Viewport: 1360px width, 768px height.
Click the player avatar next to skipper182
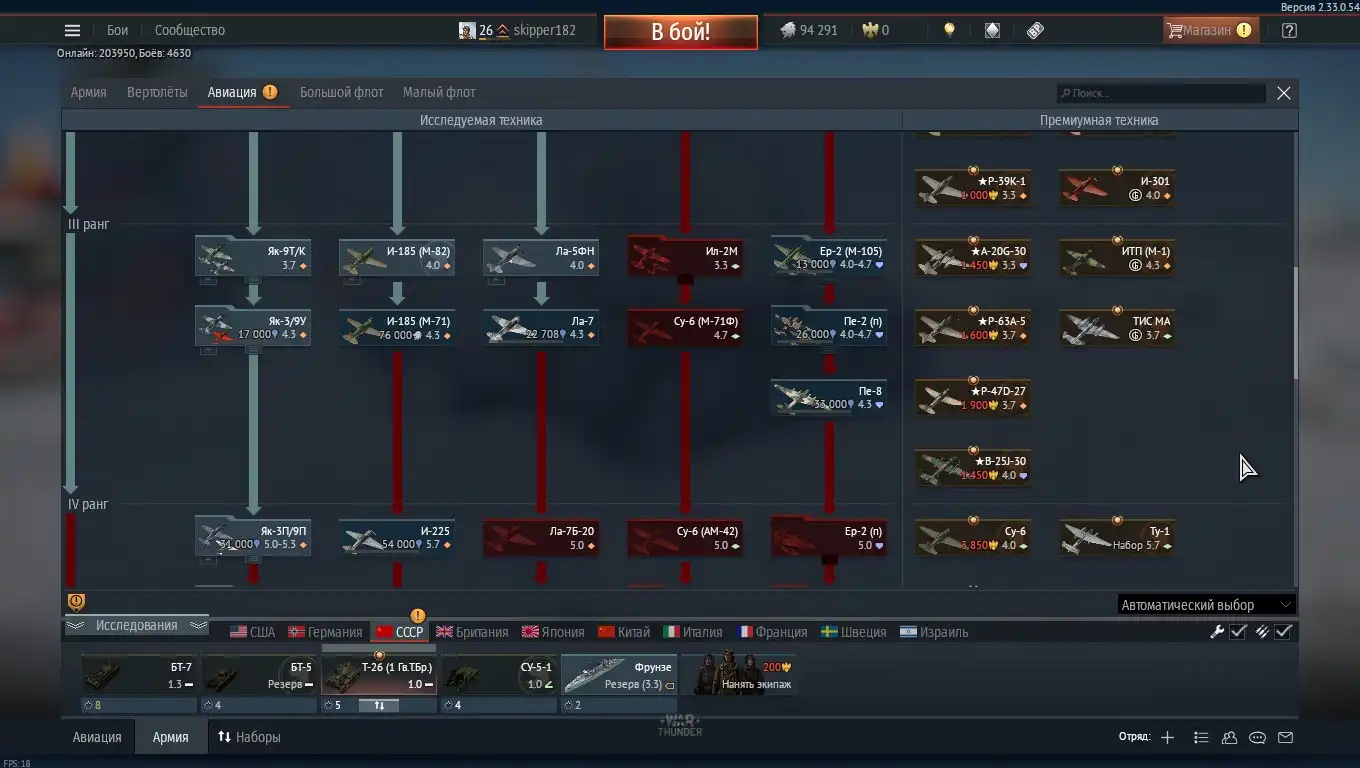click(x=467, y=30)
